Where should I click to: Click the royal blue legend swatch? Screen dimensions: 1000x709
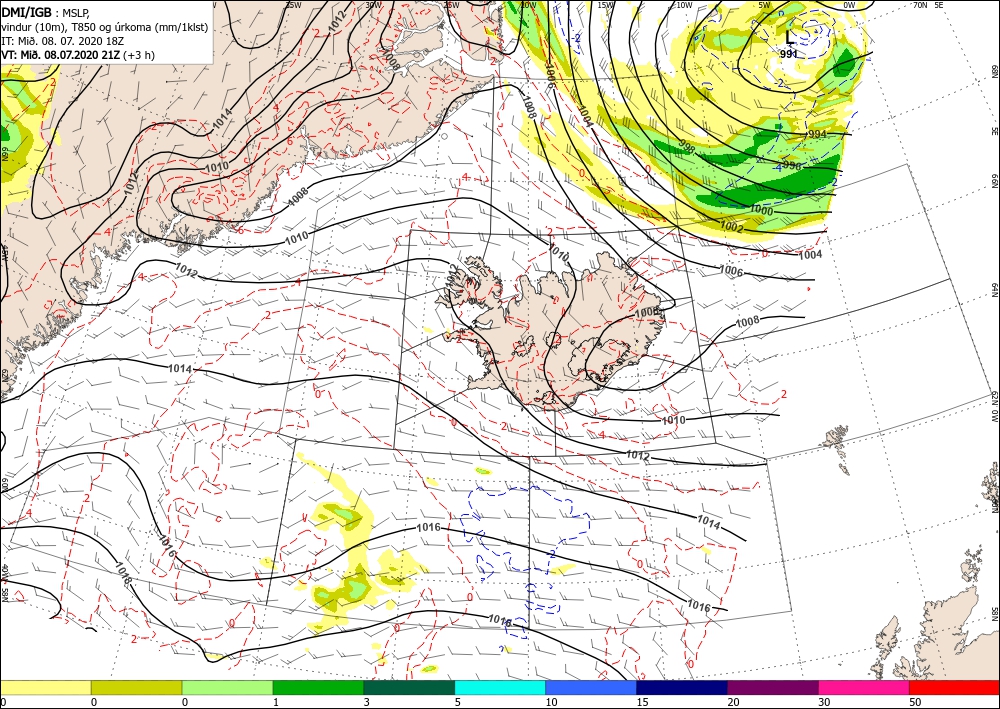pos(591,687)
